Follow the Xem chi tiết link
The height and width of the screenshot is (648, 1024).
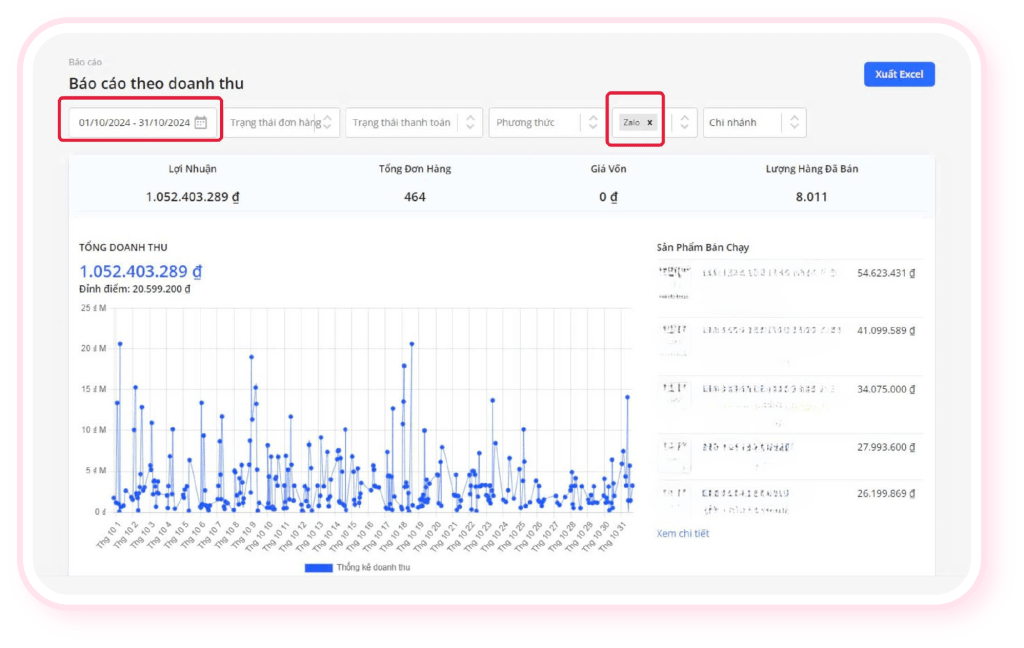[x=682, y=534]
